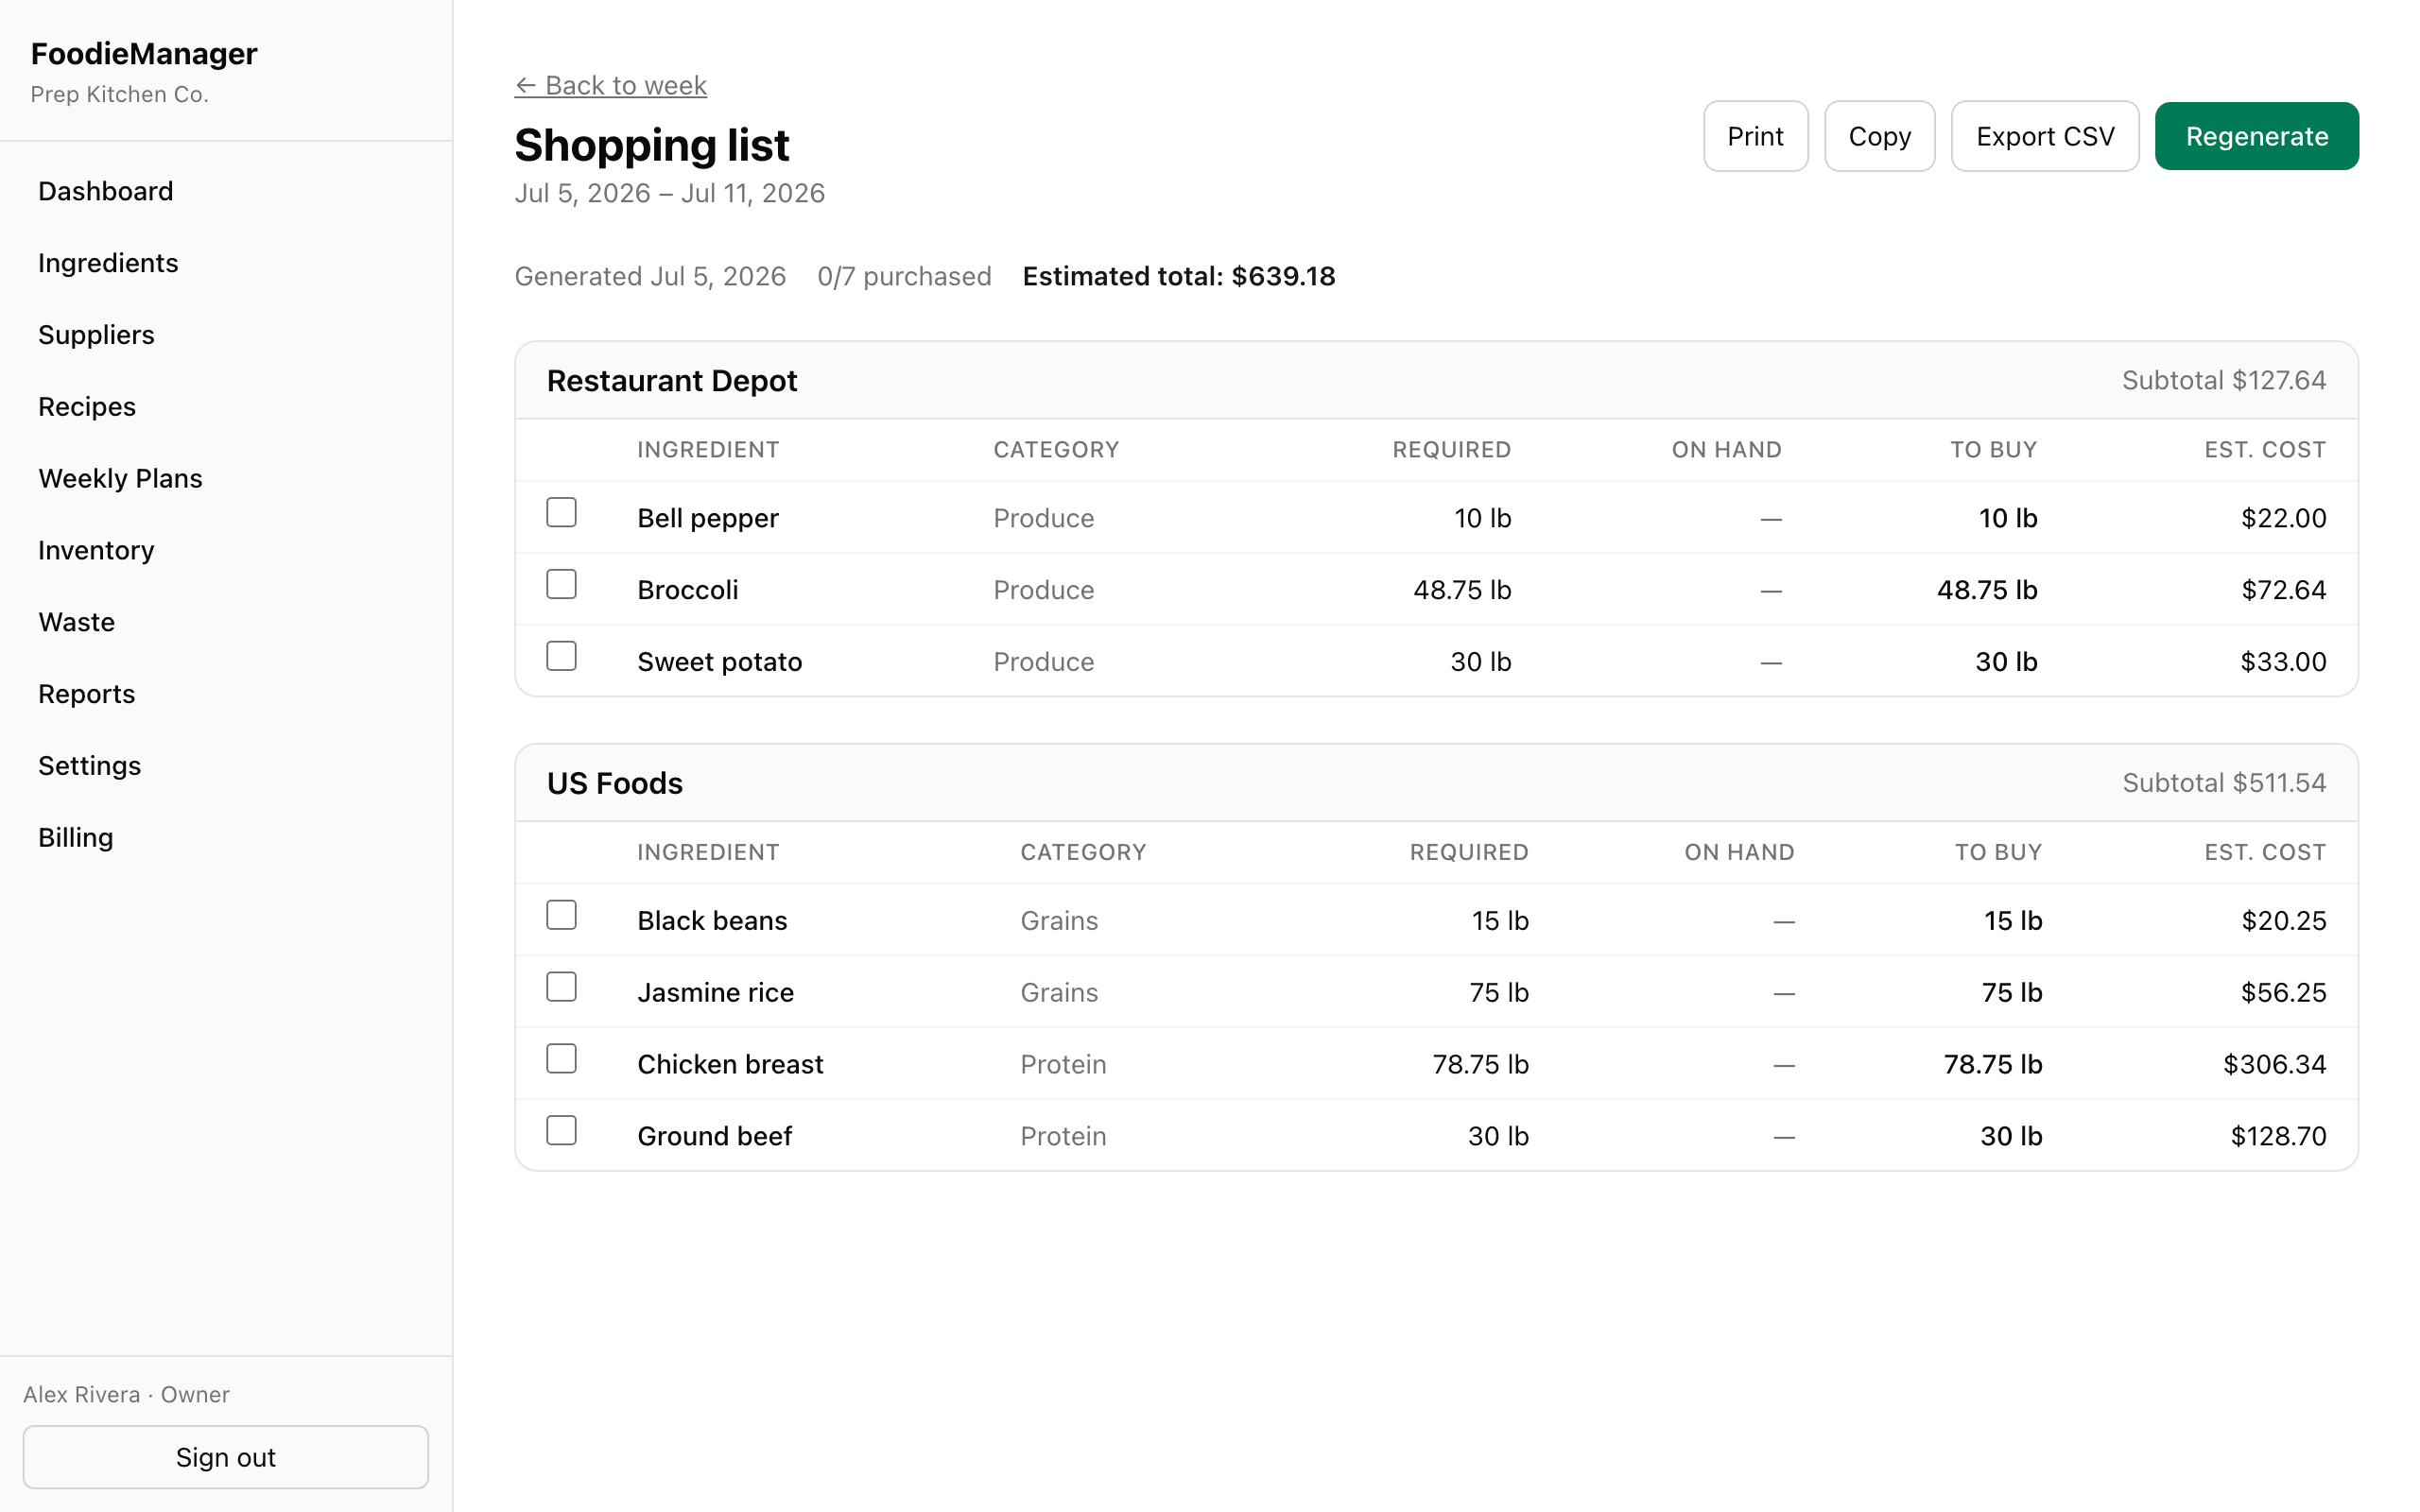Tick the Sweet potato checkbox
Screen dimensions: 2420x1512
(x=561, y=656)
